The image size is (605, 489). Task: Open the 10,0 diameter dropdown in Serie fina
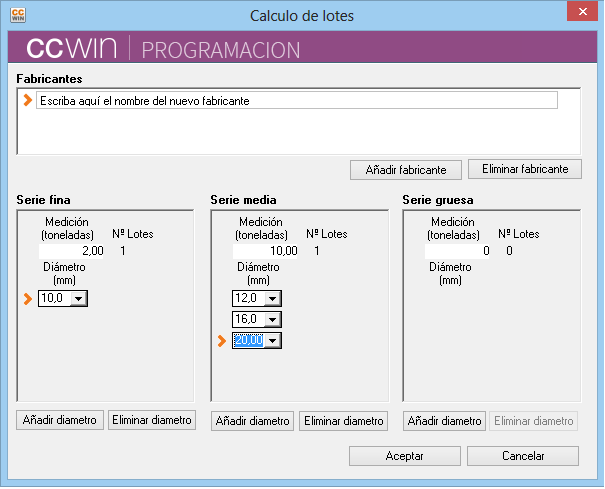pyautogui.click(x=79, y=299)
